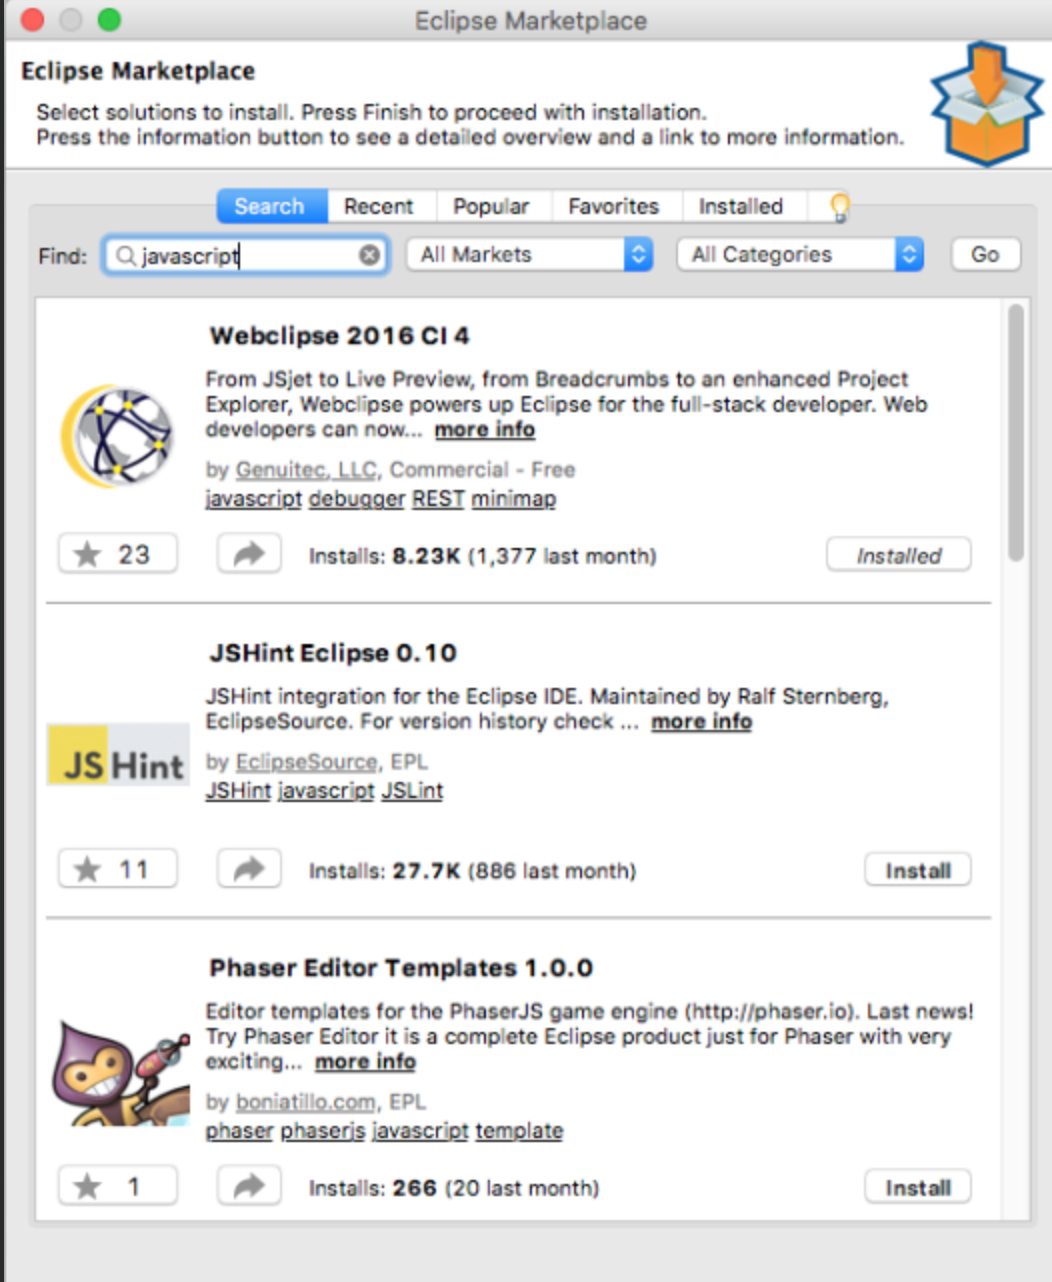Click the Webclipse globe logo
Image resolution: width=1052 pixels, height=1282 pixels.
(117, 436)
